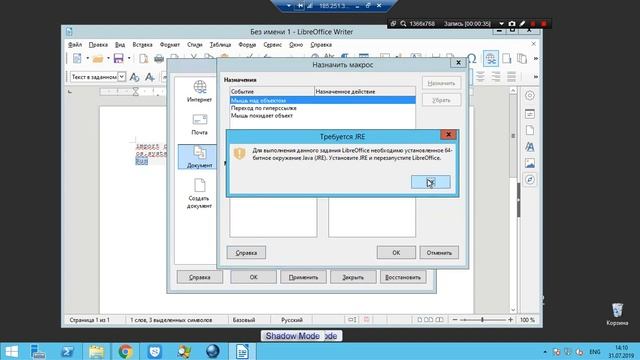Open the Gallery deck in sidebar
This screenshot has width=640, height=360.
[530, 163]
